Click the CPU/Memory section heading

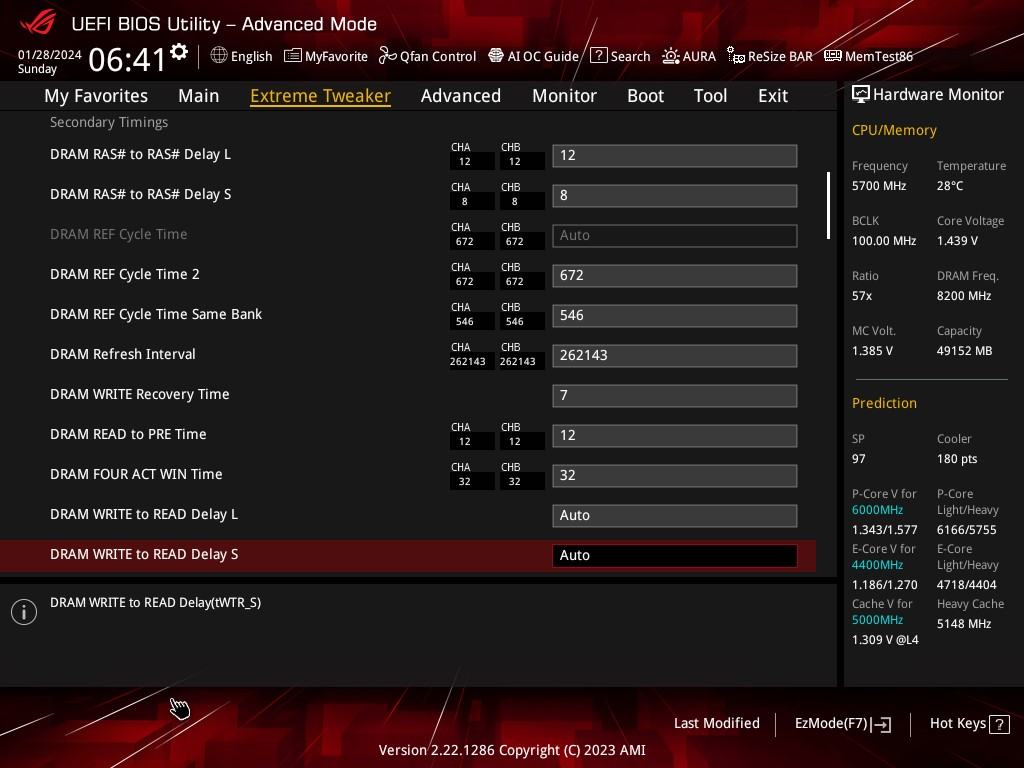tap(894, 130)
